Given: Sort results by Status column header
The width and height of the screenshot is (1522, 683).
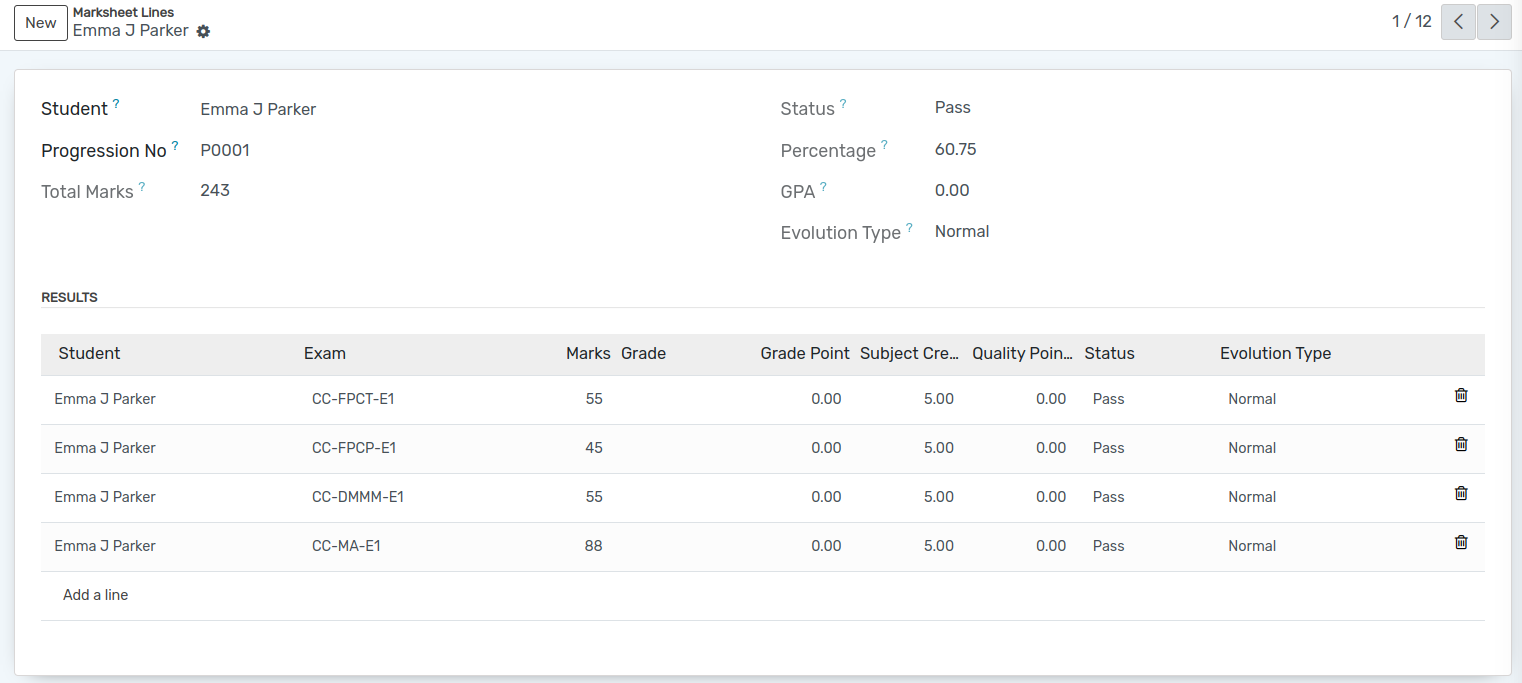Looking at the screenshot, I should pyautogui.click(x=1109, y=353).
